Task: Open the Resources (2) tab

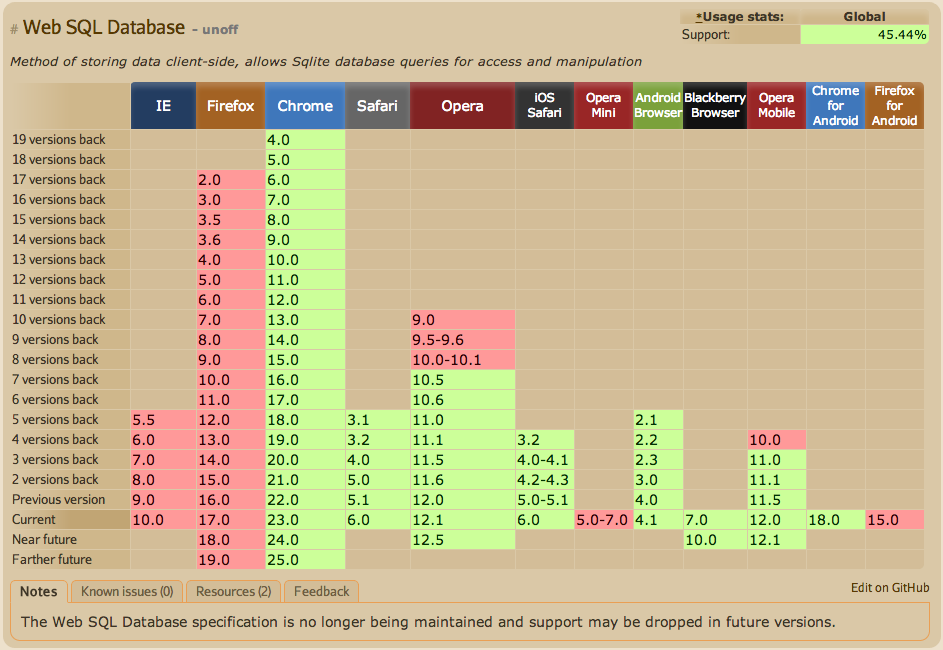Action: point(233,591)
